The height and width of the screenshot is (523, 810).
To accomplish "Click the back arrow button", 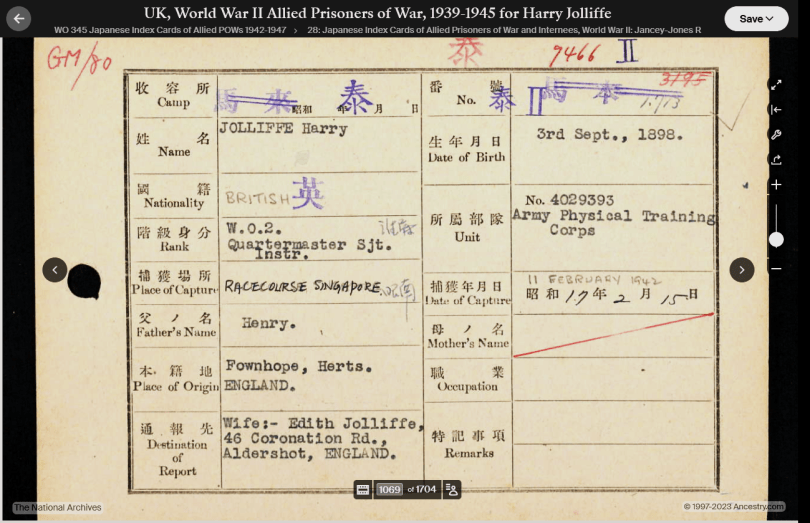I will tap(19, 18).
